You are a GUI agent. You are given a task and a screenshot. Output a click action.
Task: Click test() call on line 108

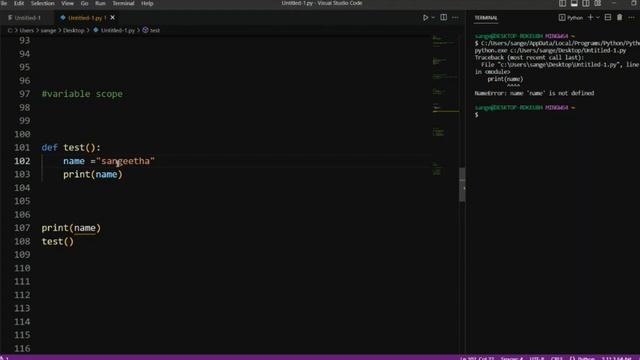coord(58,241)
